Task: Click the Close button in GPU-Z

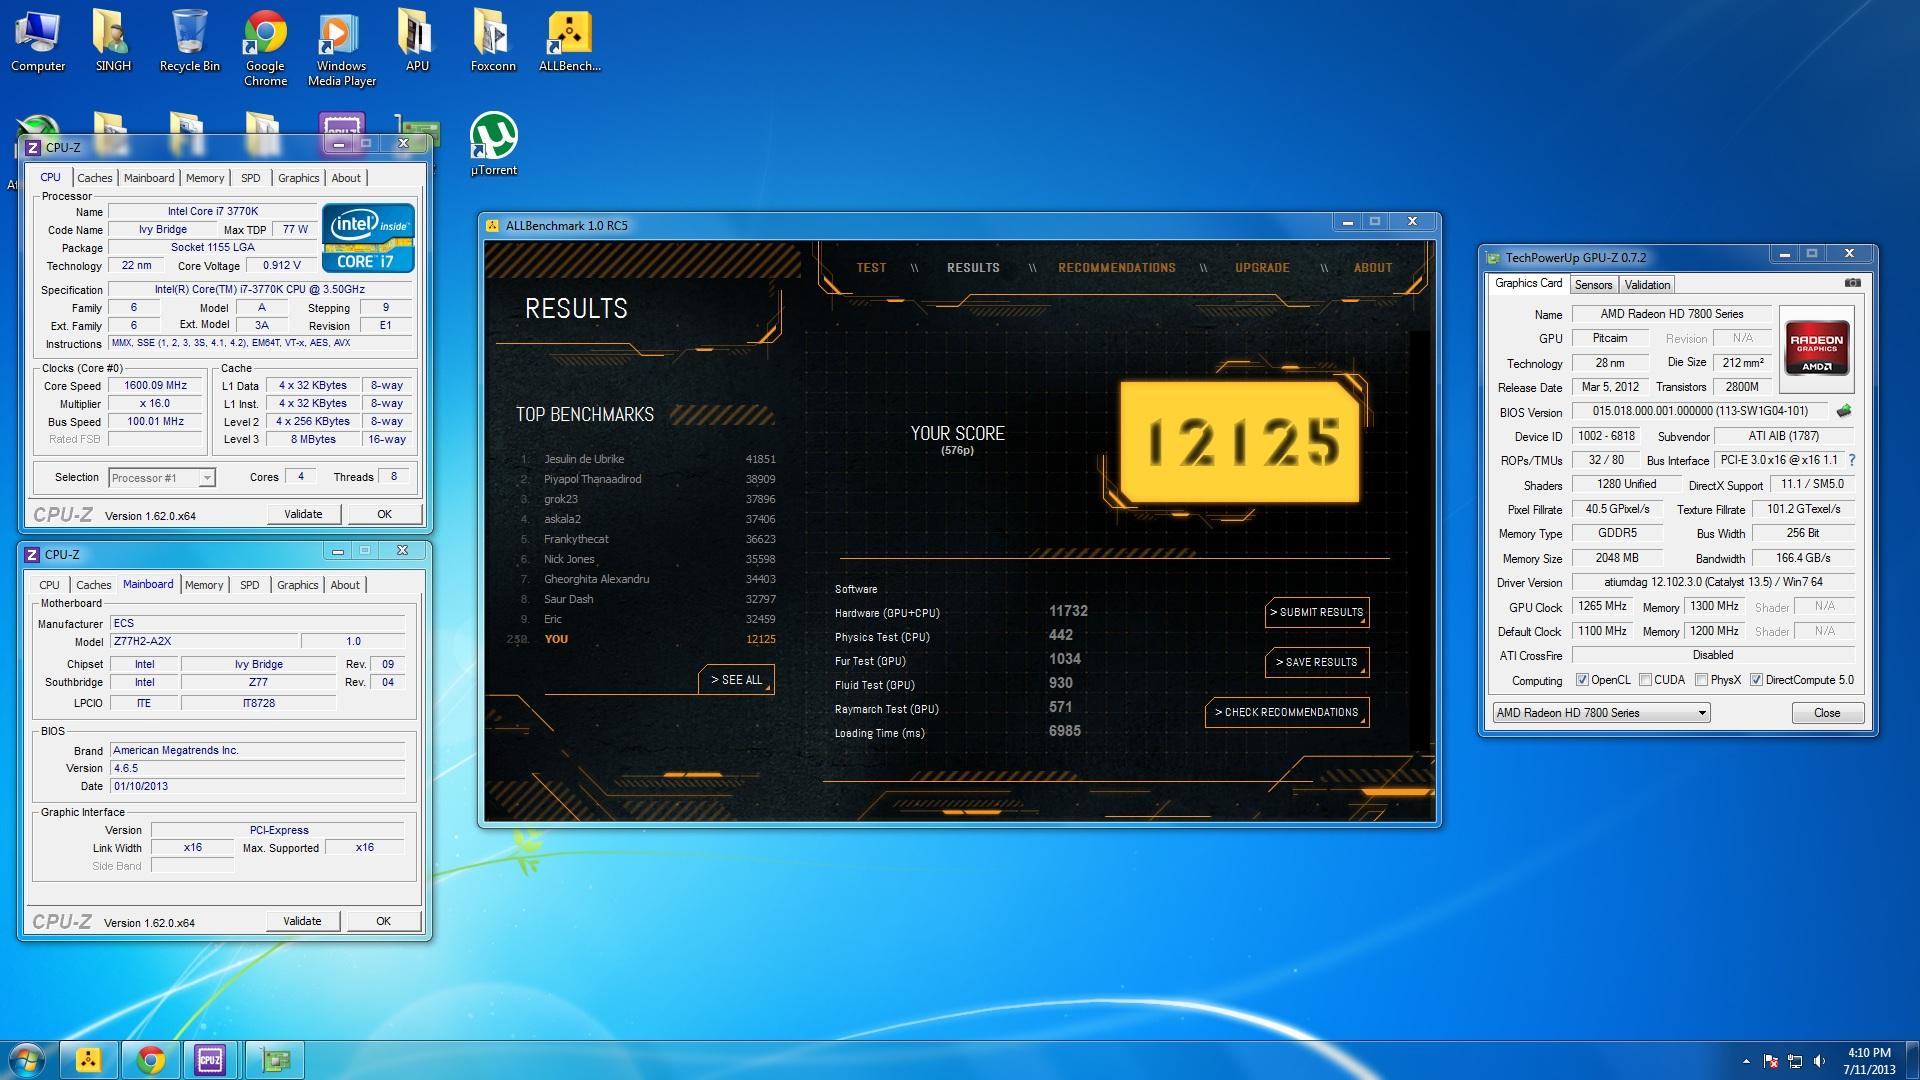Action: [x=1827, y=713]
